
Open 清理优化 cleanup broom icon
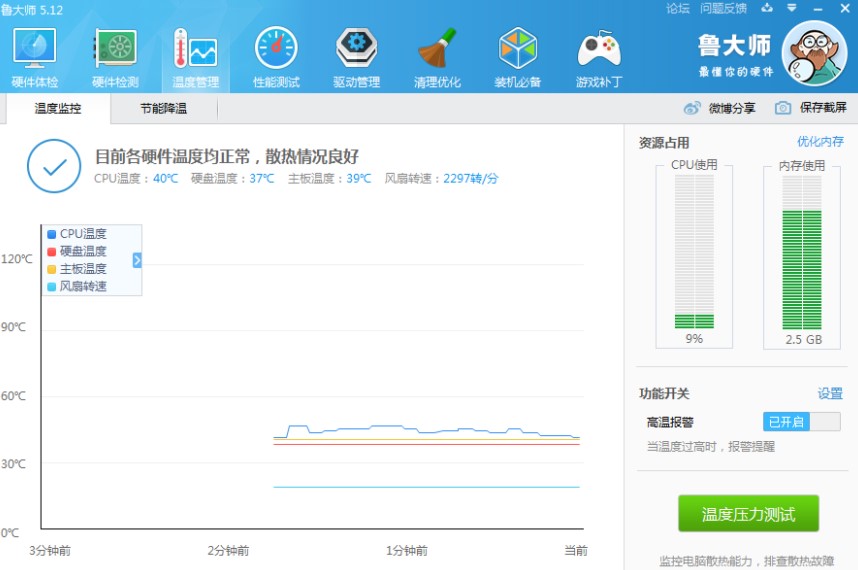pos(437,50)
